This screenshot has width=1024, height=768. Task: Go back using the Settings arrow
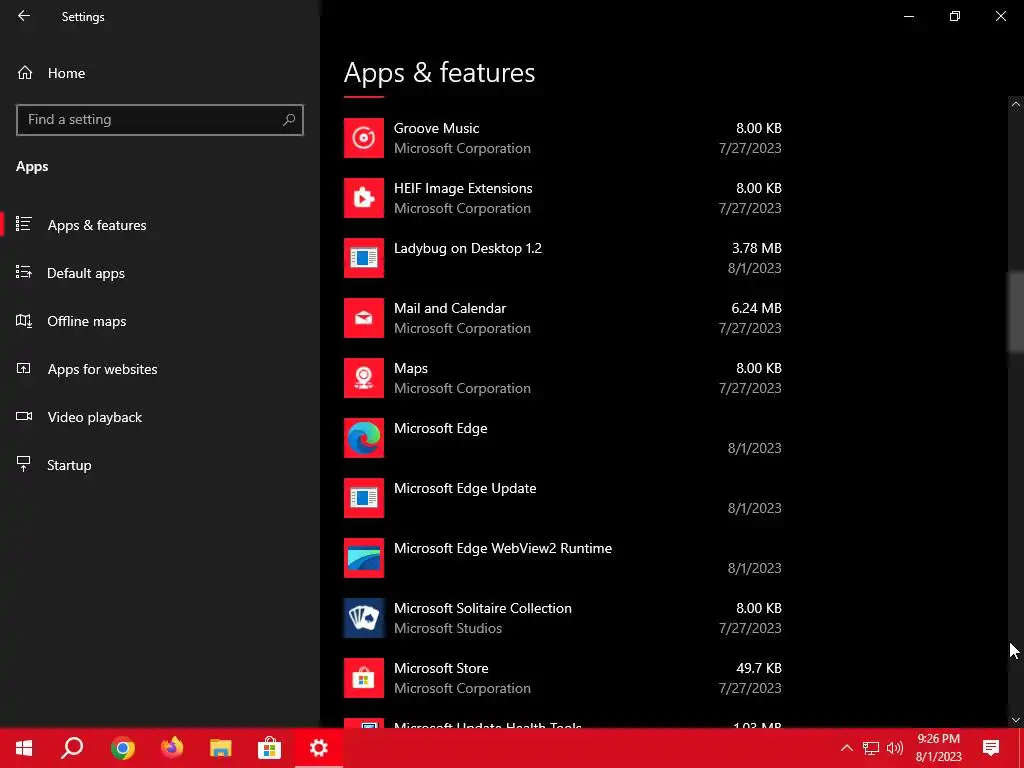(x=24, y=16)
